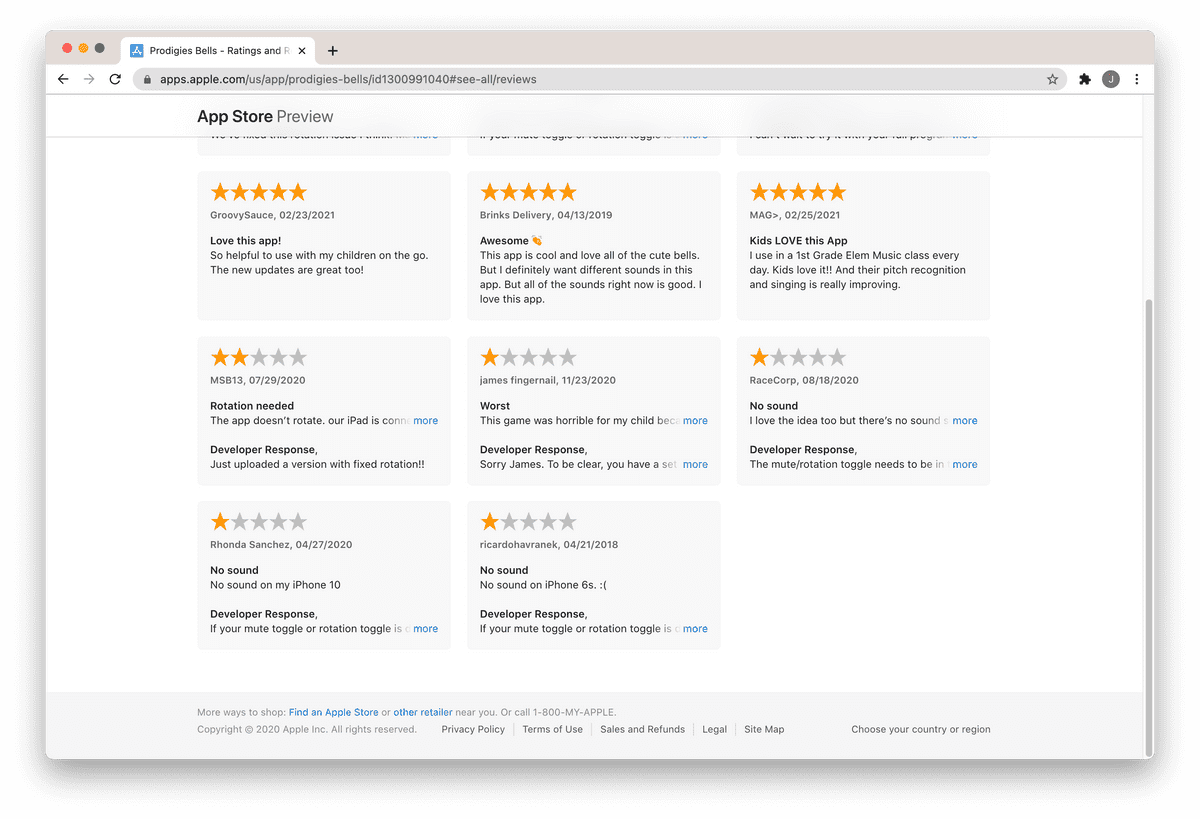Viewport: 1200px width, 819px height.
Task: Expand james fingernail's Worst review text
Action: pos(695,421)
